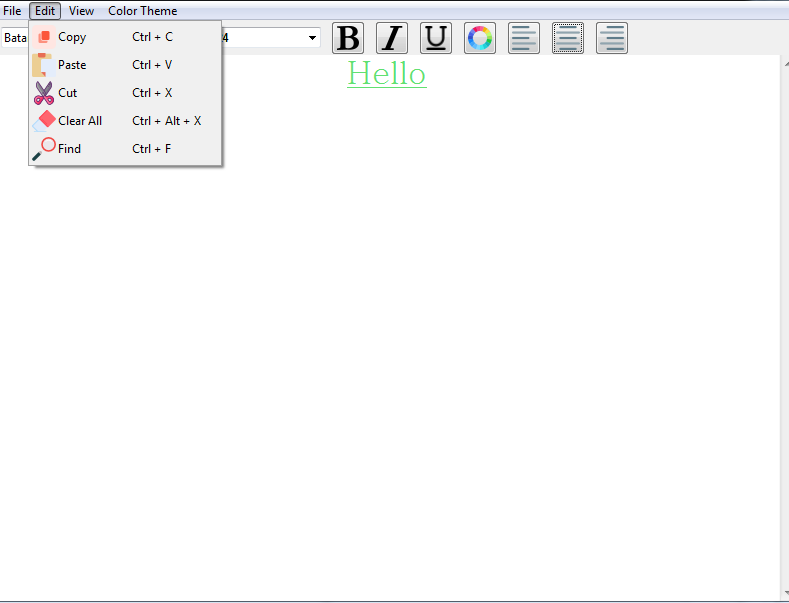This screenshot has width=789, height=603.
Task: Toggle Italic formatting button
Action: click(x=392, y=38)
